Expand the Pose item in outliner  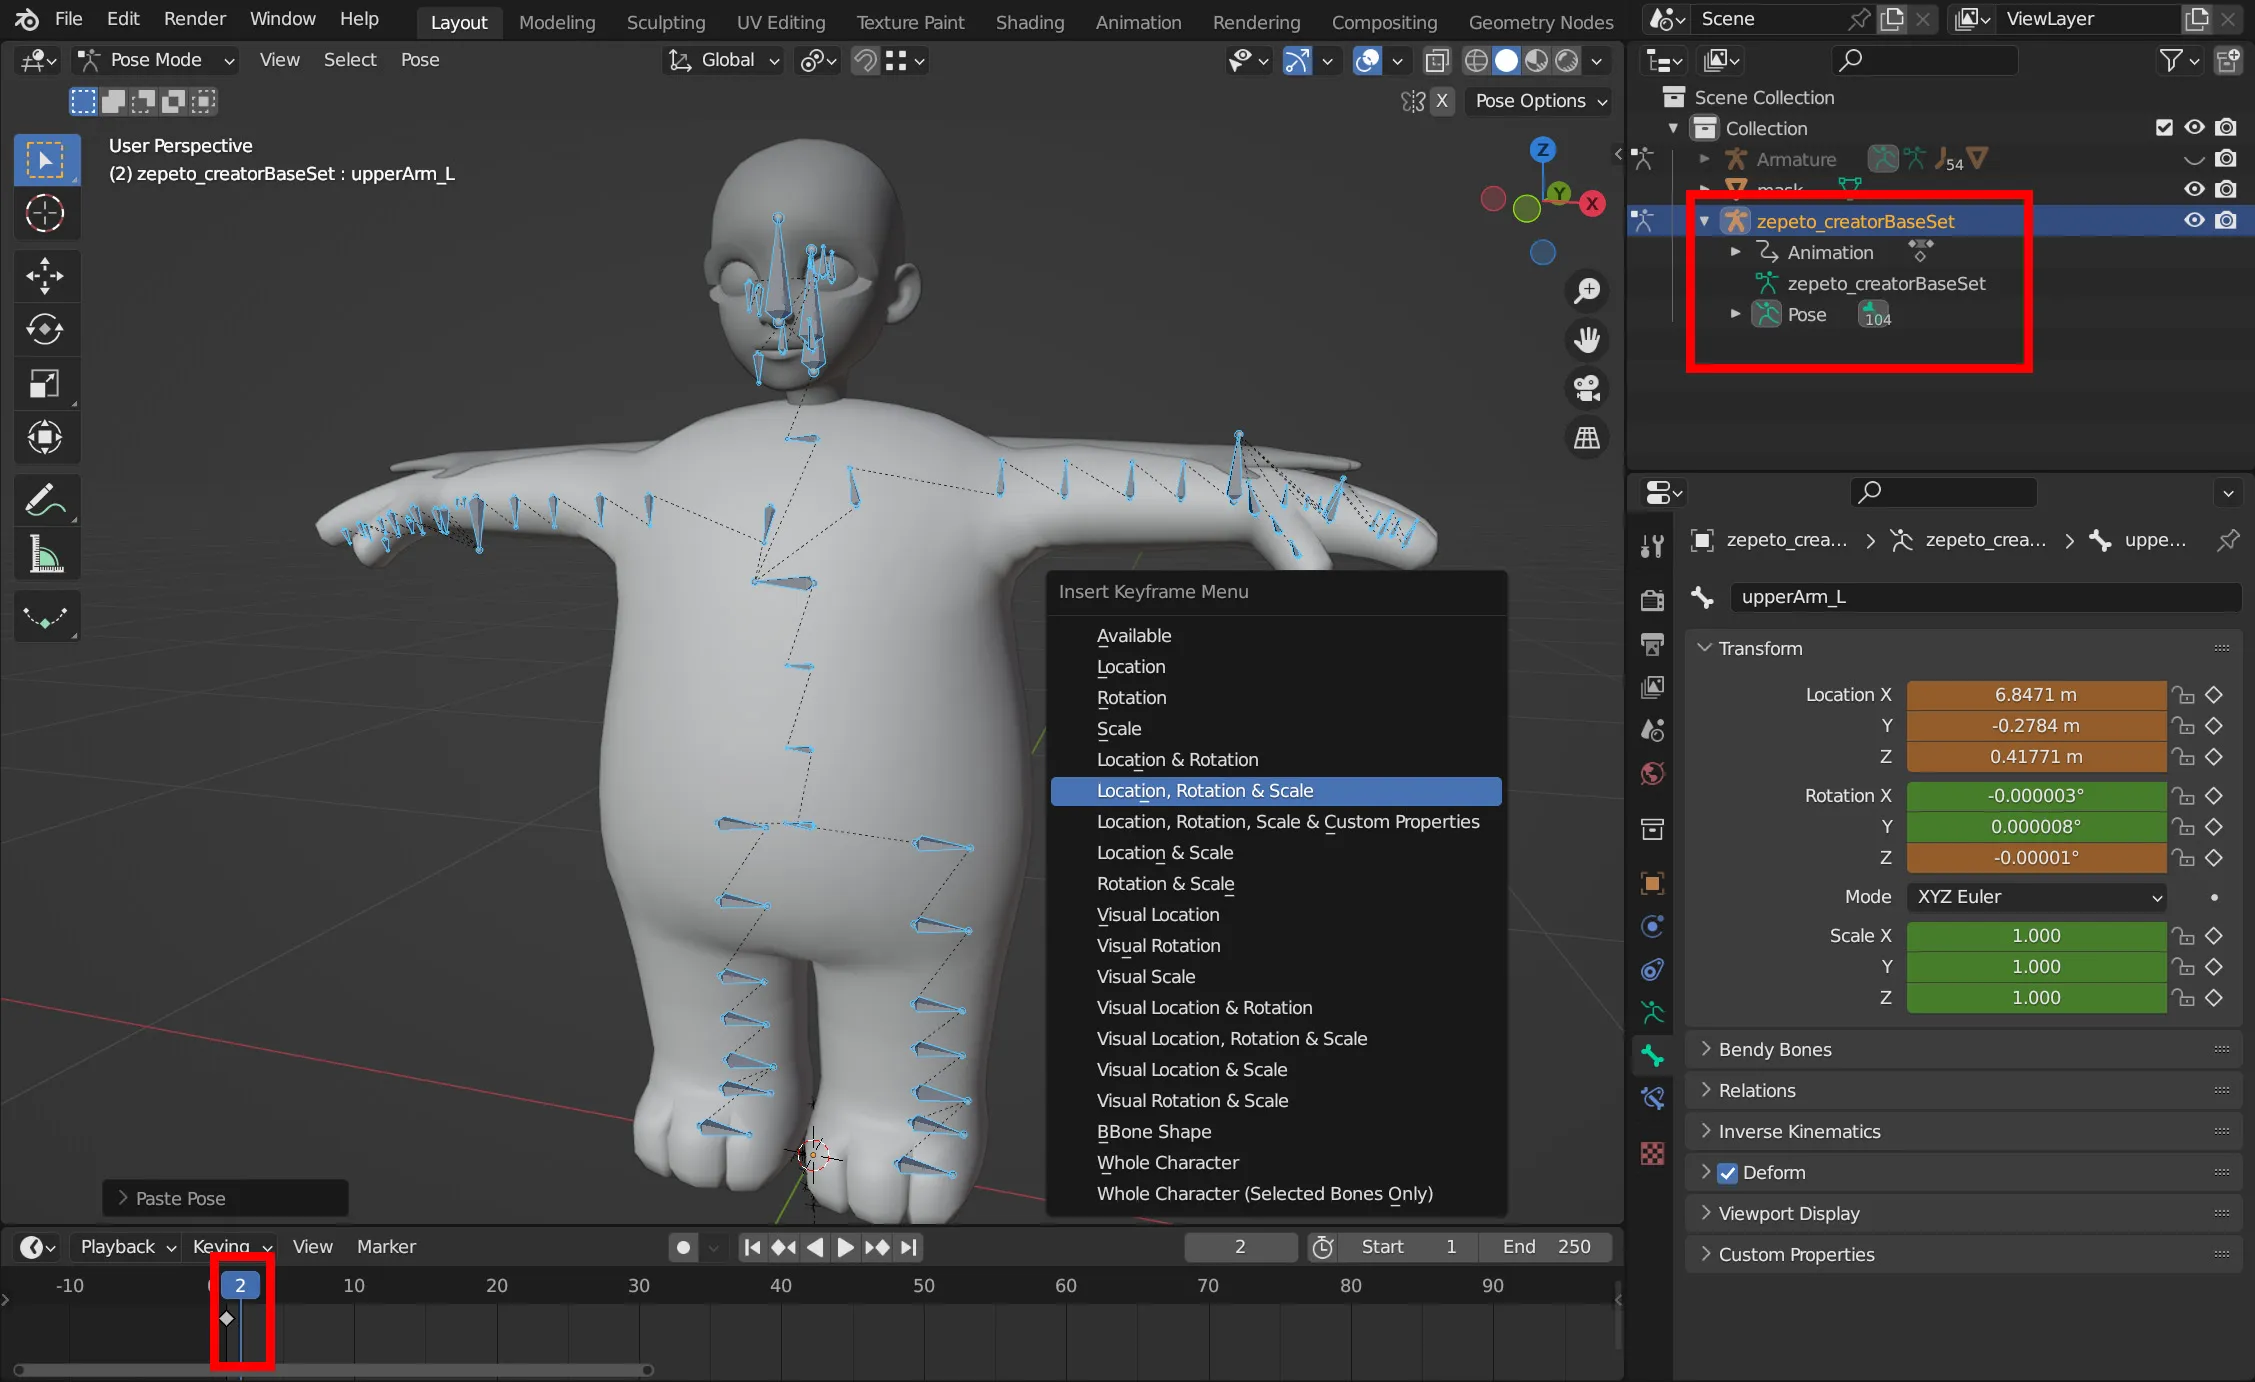(1736, 315)
